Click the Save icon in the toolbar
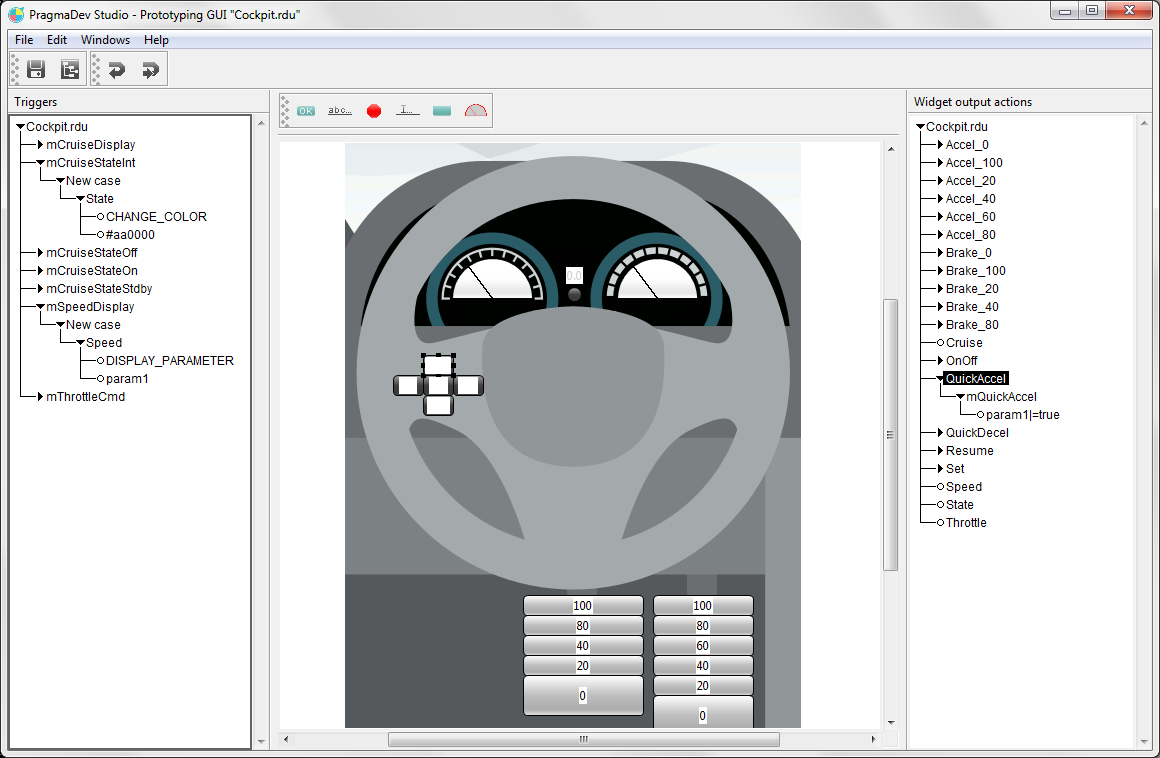Screen dimensions: 1160x758 coord(36,69)
